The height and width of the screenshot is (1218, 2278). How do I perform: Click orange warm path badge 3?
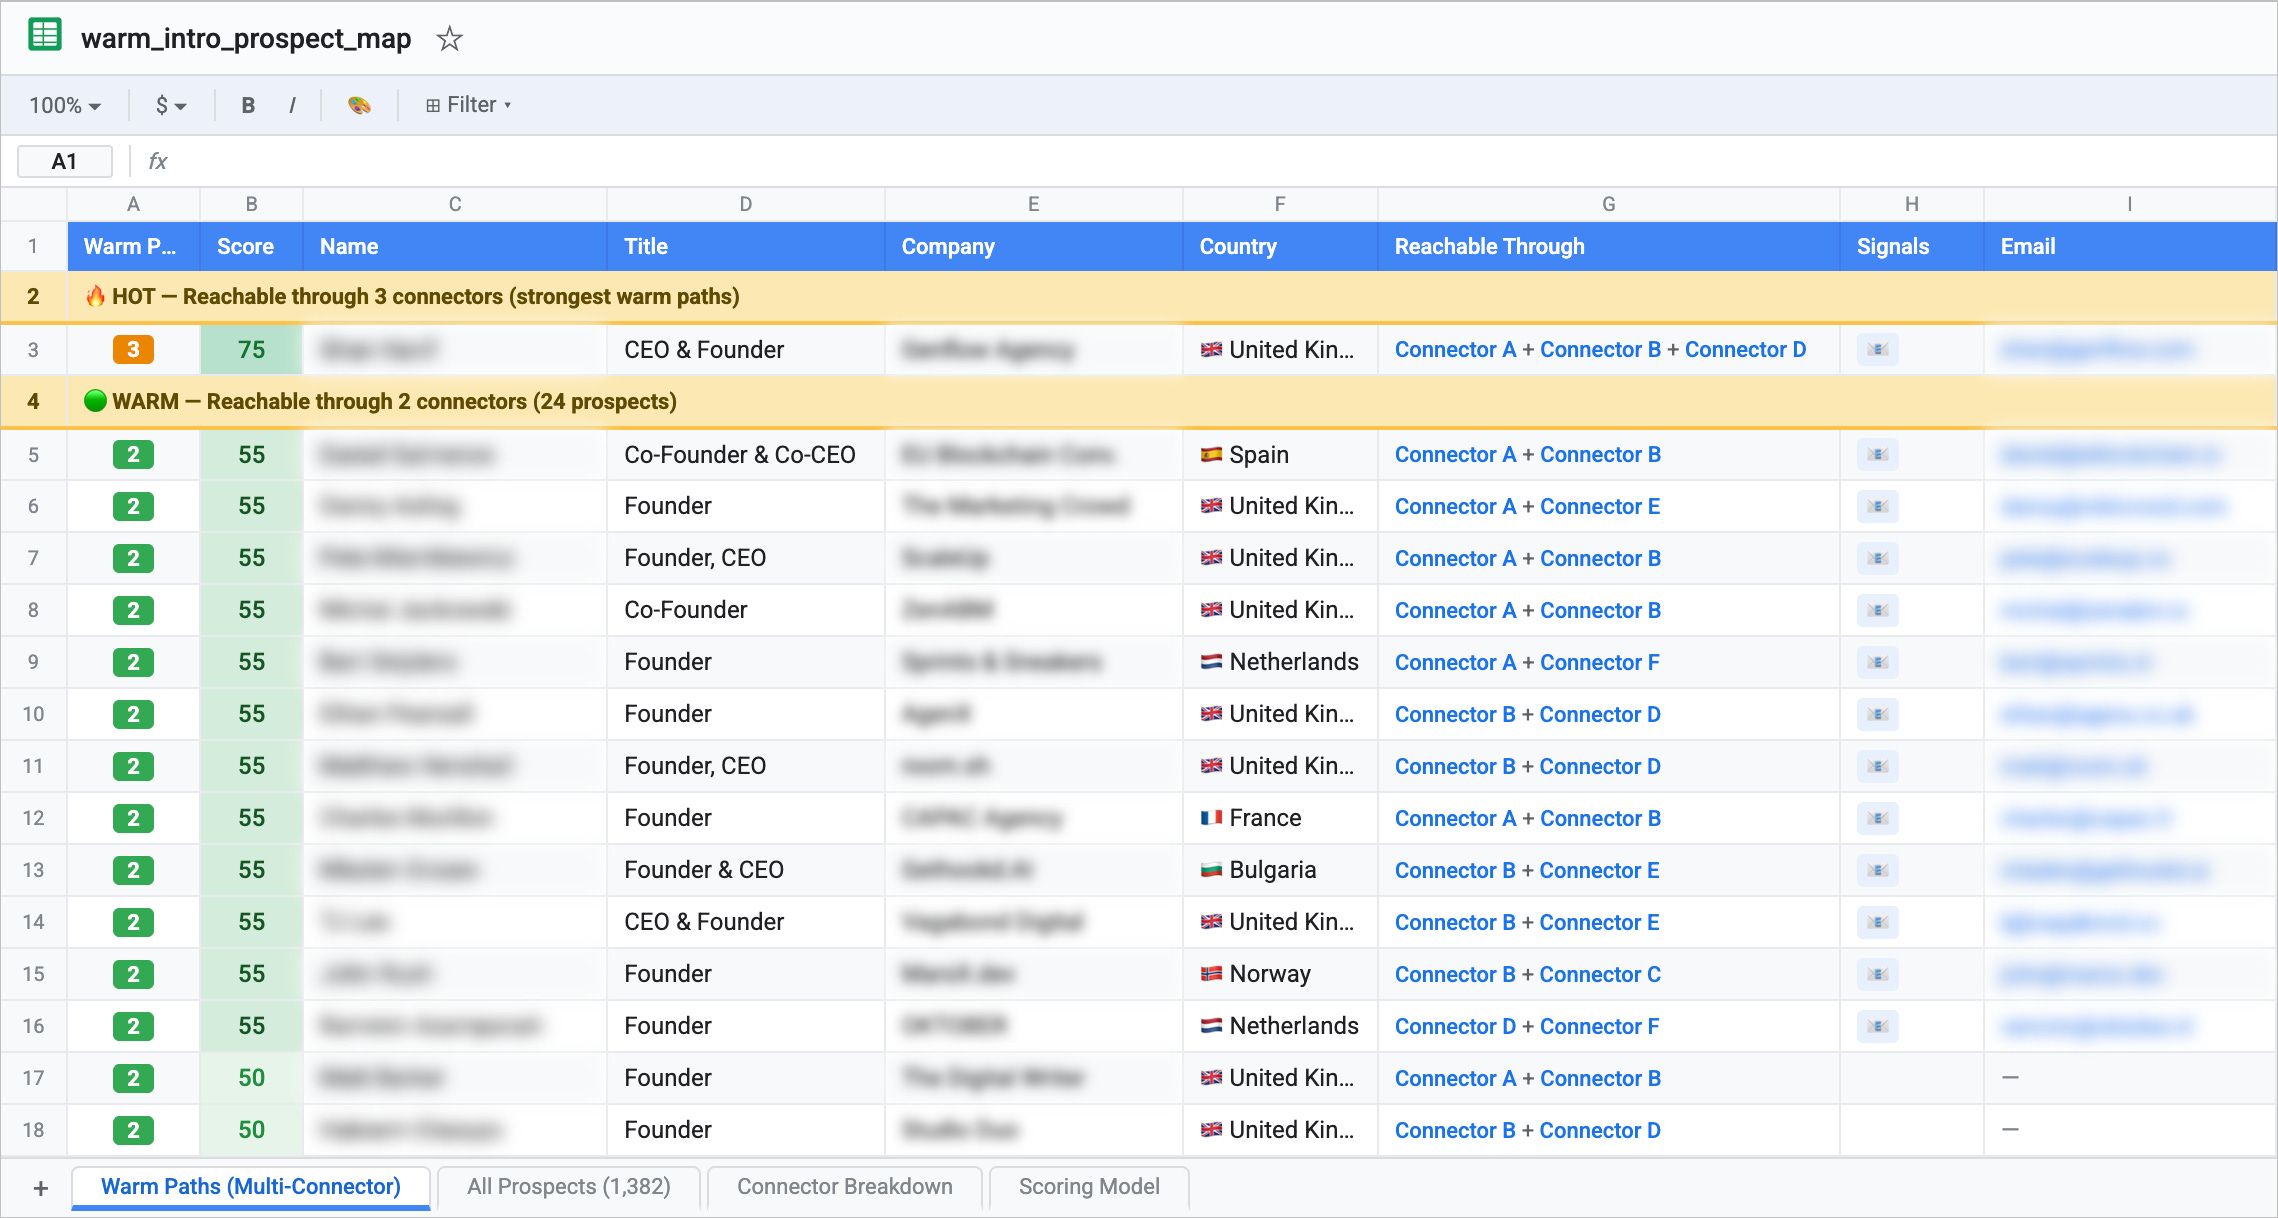[133, 350]
